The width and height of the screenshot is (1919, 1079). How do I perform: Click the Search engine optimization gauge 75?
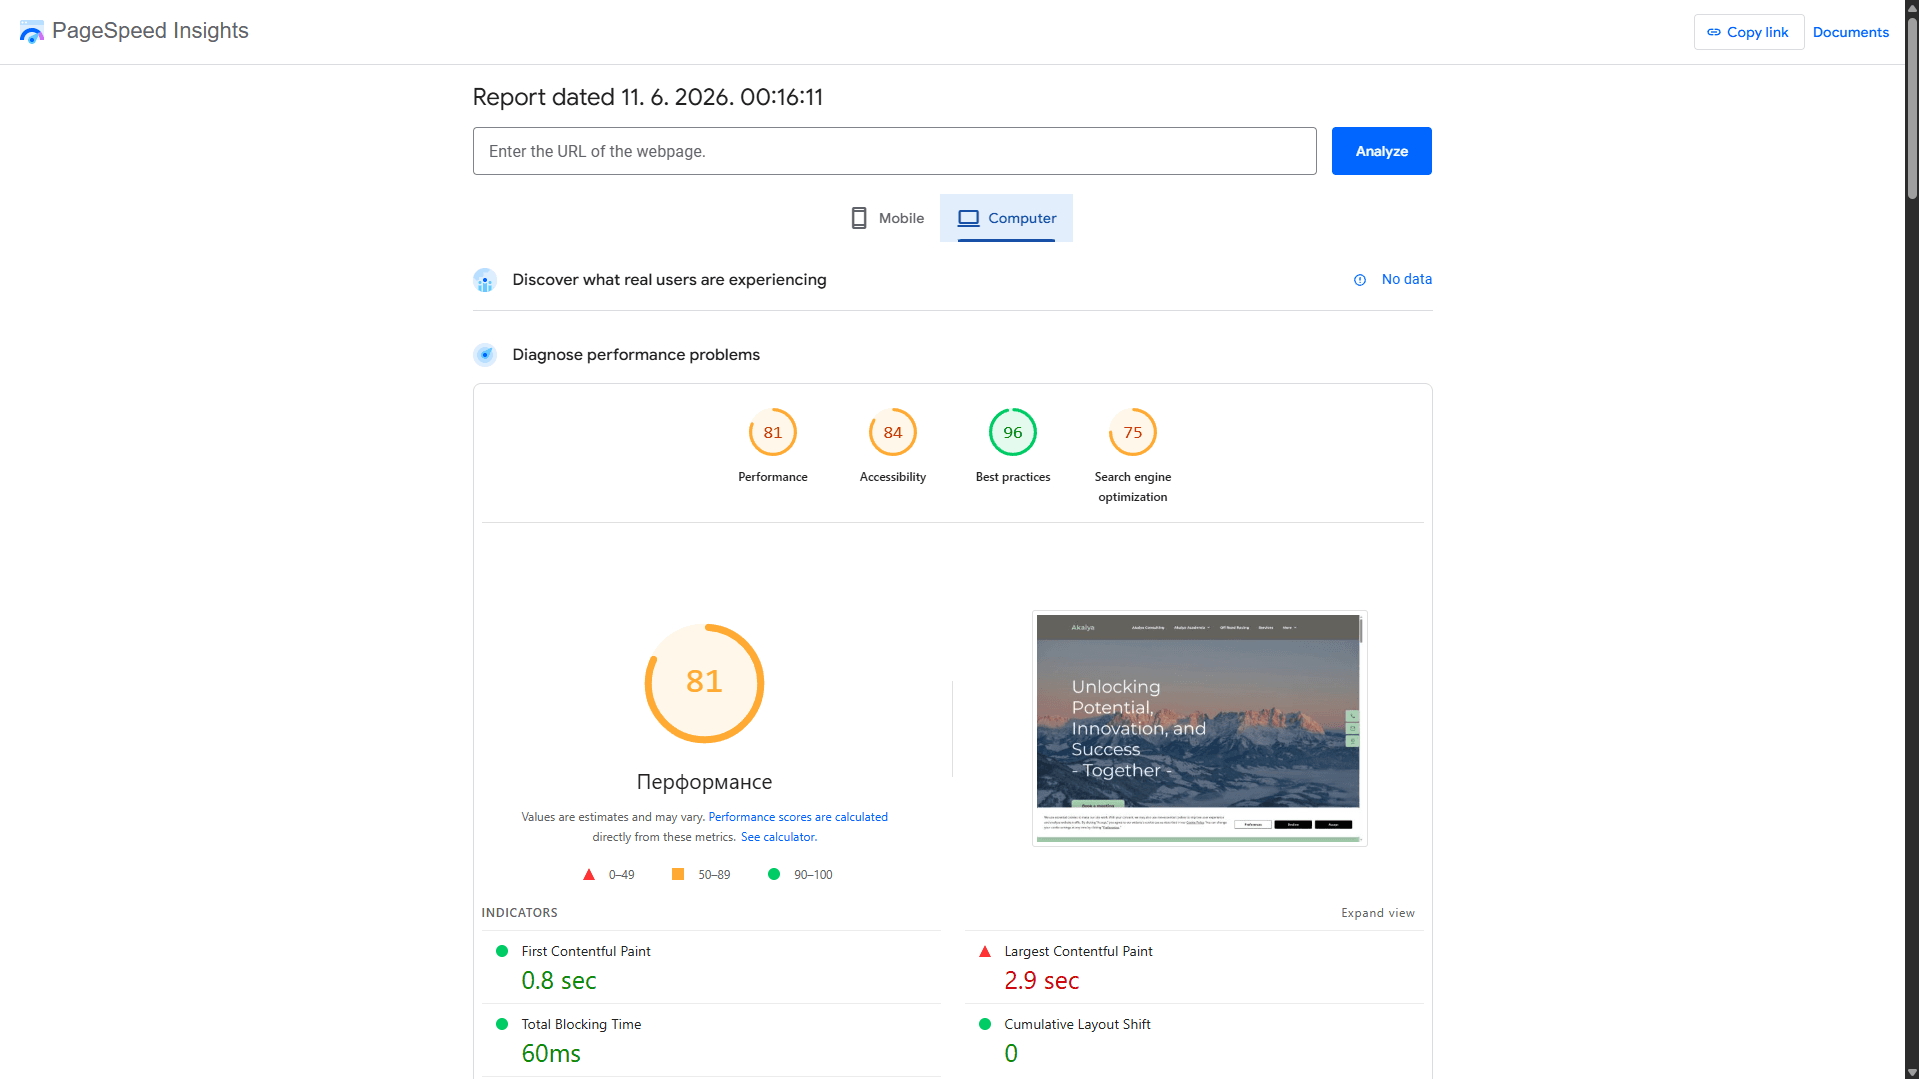pos(1133,432)
